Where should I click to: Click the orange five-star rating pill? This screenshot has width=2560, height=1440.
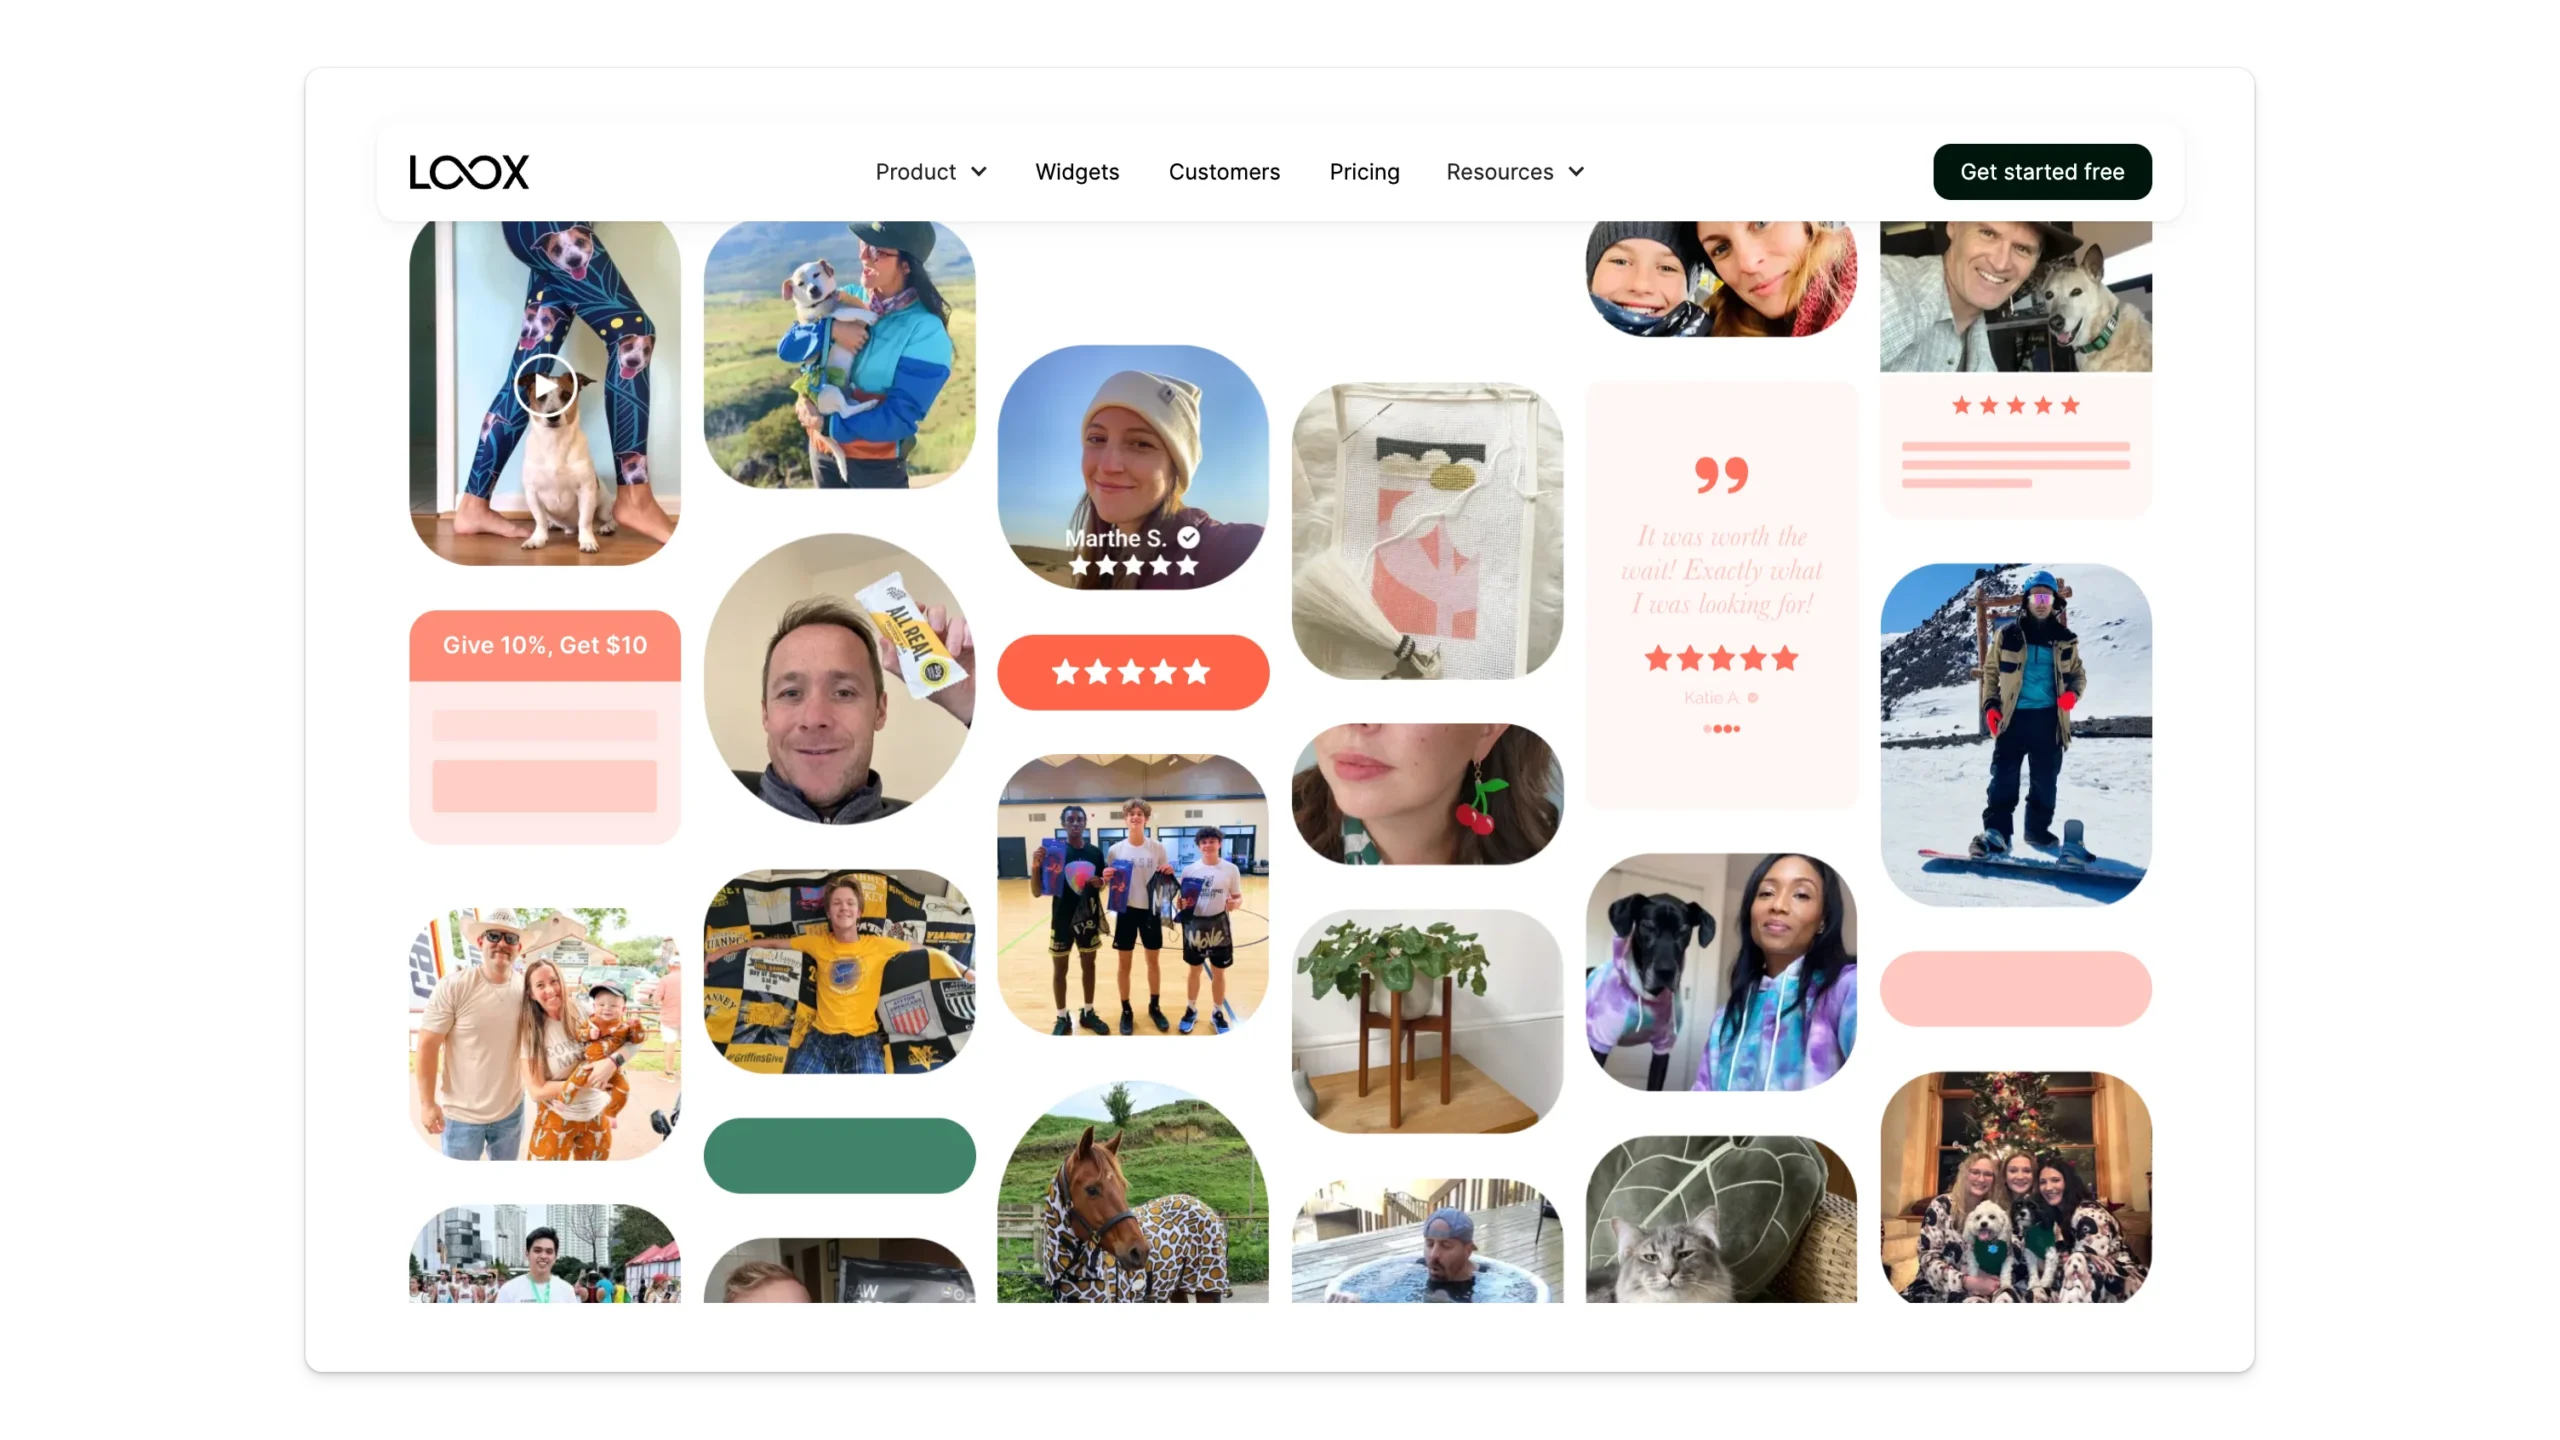click(1133, 672)
